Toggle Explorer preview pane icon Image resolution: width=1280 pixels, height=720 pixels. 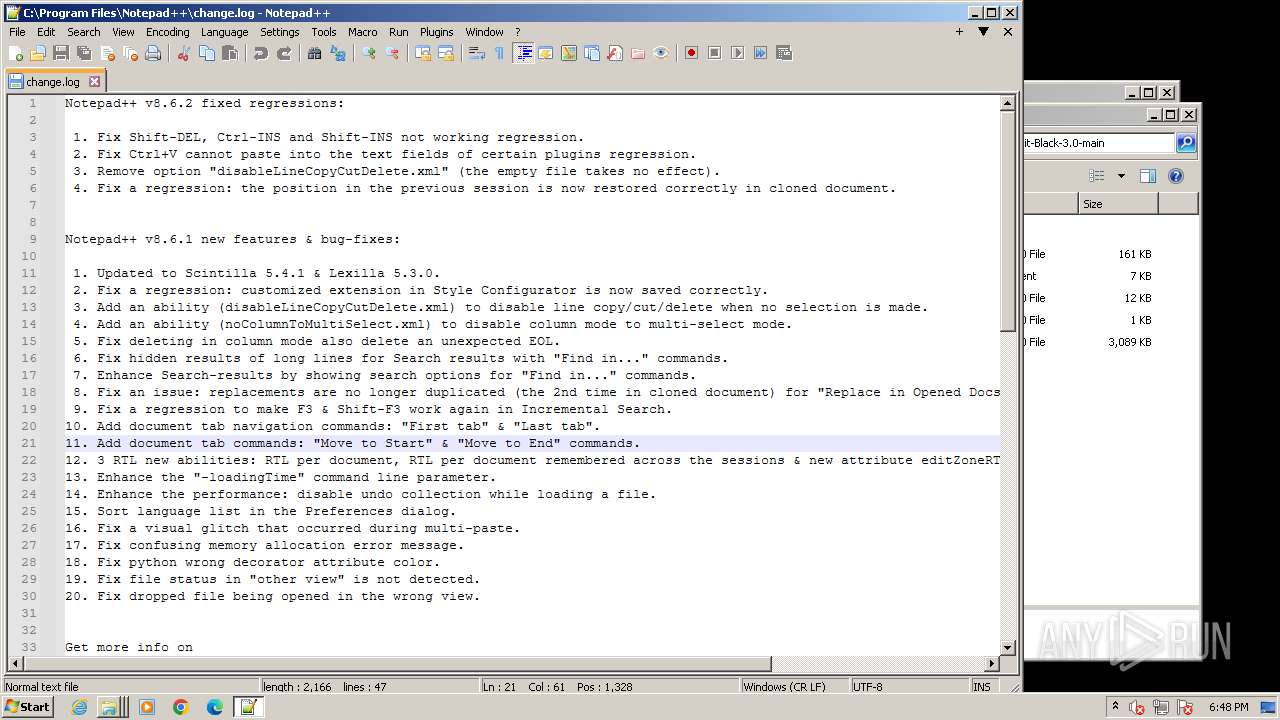click(1148, 176)
